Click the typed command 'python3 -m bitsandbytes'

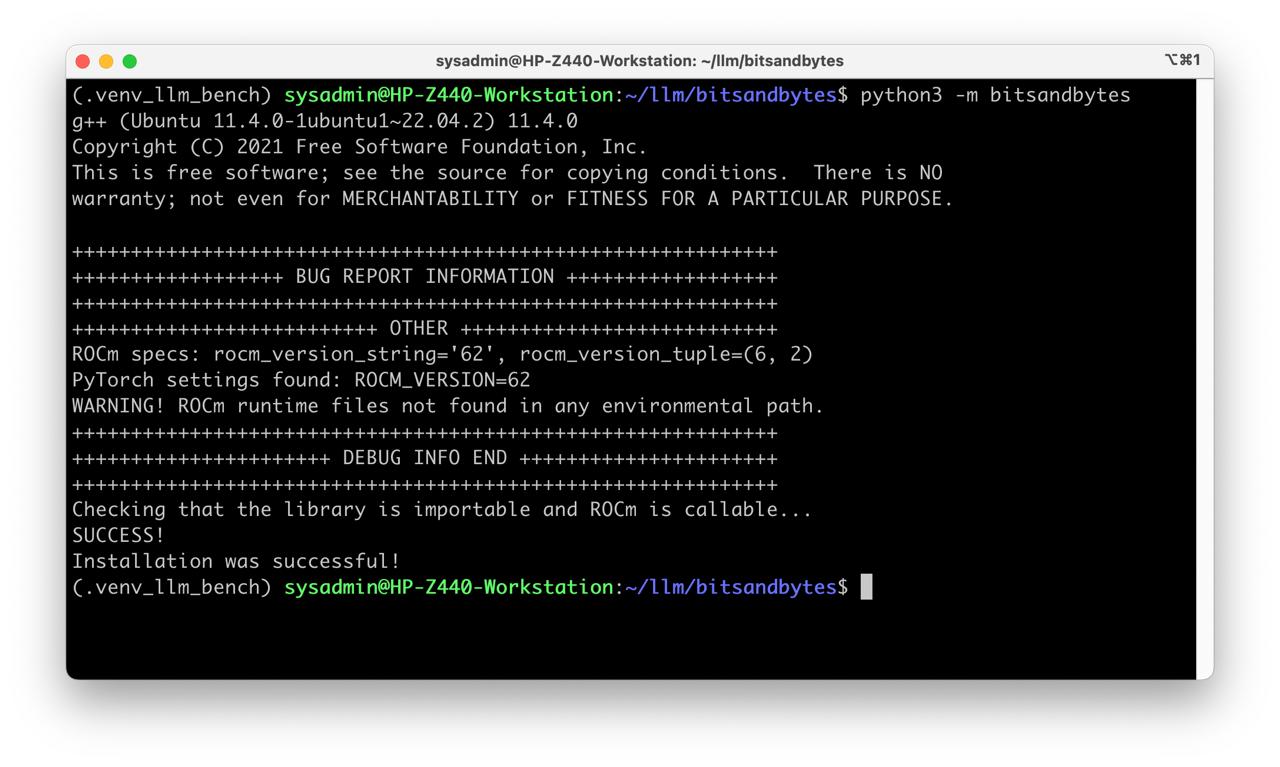[x=995, y=95]
